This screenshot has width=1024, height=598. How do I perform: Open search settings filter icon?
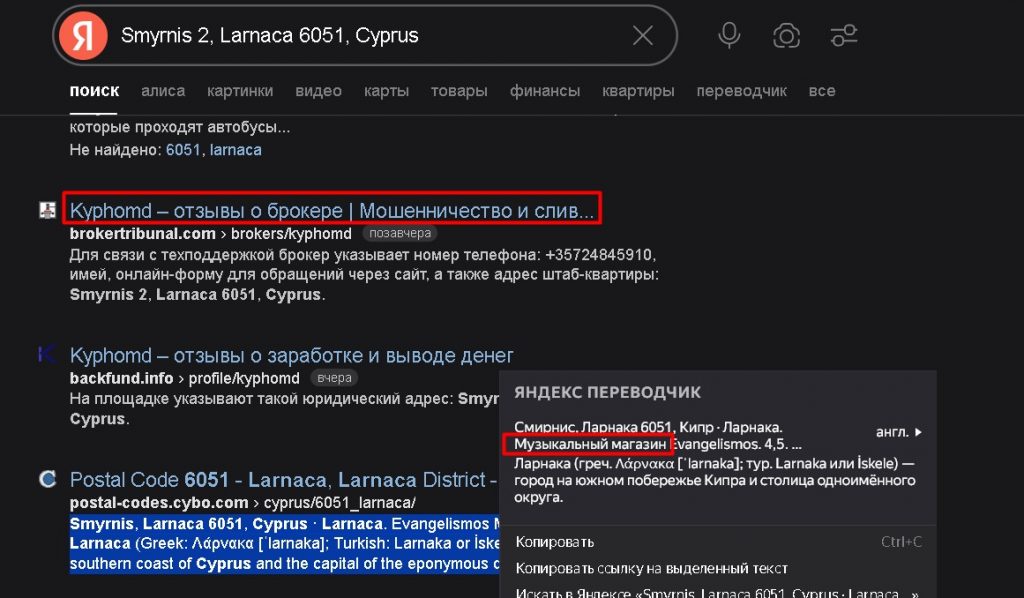coord(843,34)
